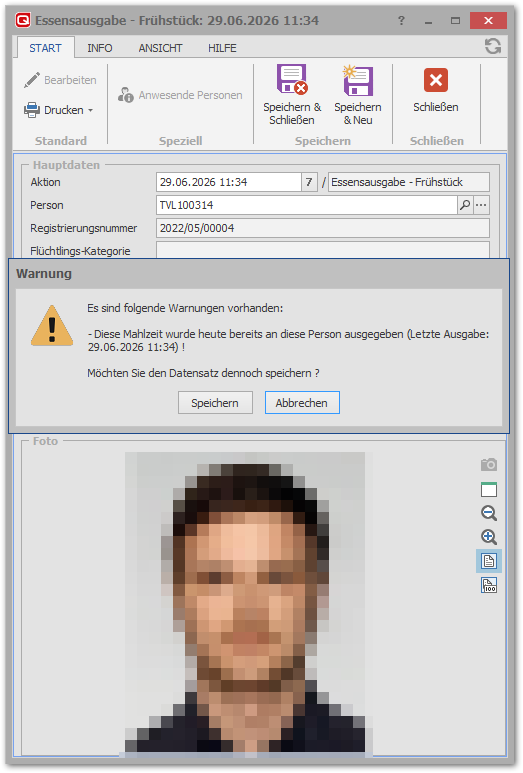Switch to the ANSICHT tab
Image resolution: width=523 pixels, height=773 pixels.
click(160, 48)
